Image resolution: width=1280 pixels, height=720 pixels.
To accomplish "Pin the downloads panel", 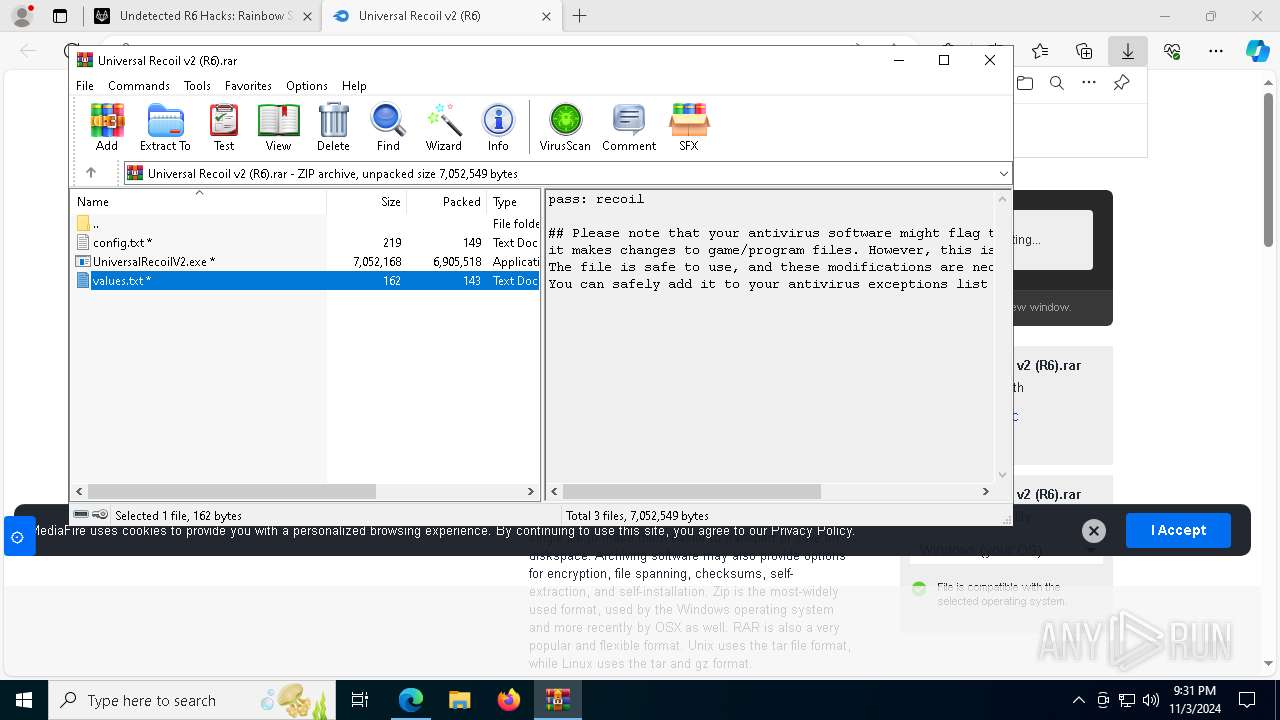I will [x=1121, y=83].
